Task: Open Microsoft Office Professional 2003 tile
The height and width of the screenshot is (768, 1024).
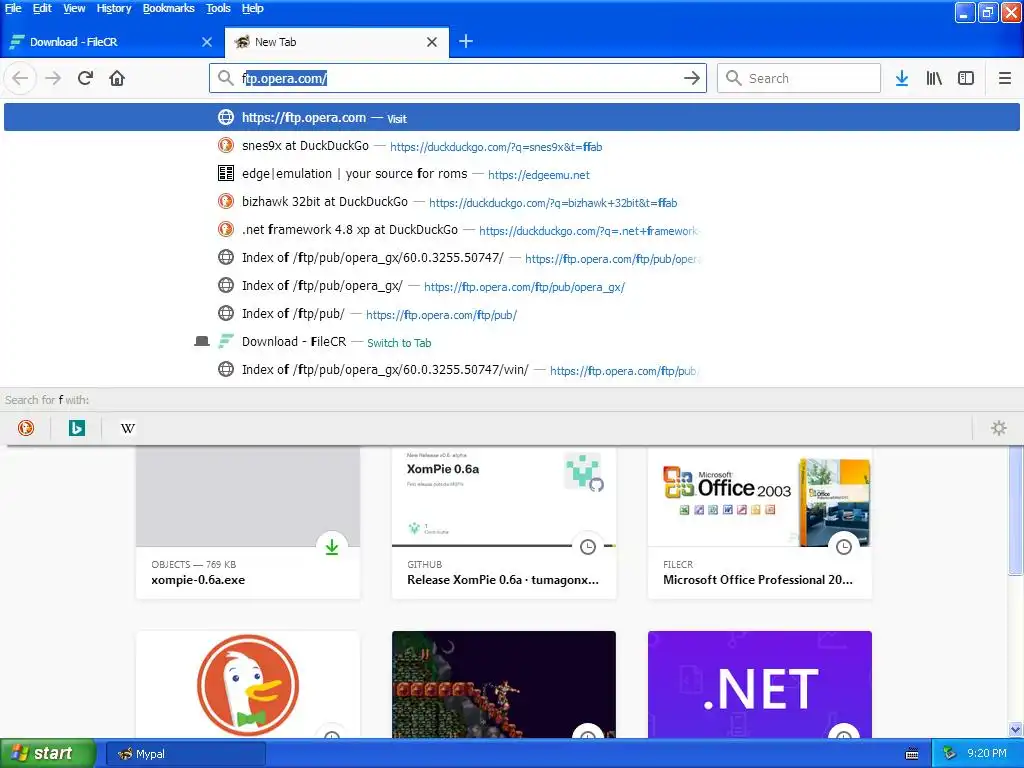Action: click(760, 522)
